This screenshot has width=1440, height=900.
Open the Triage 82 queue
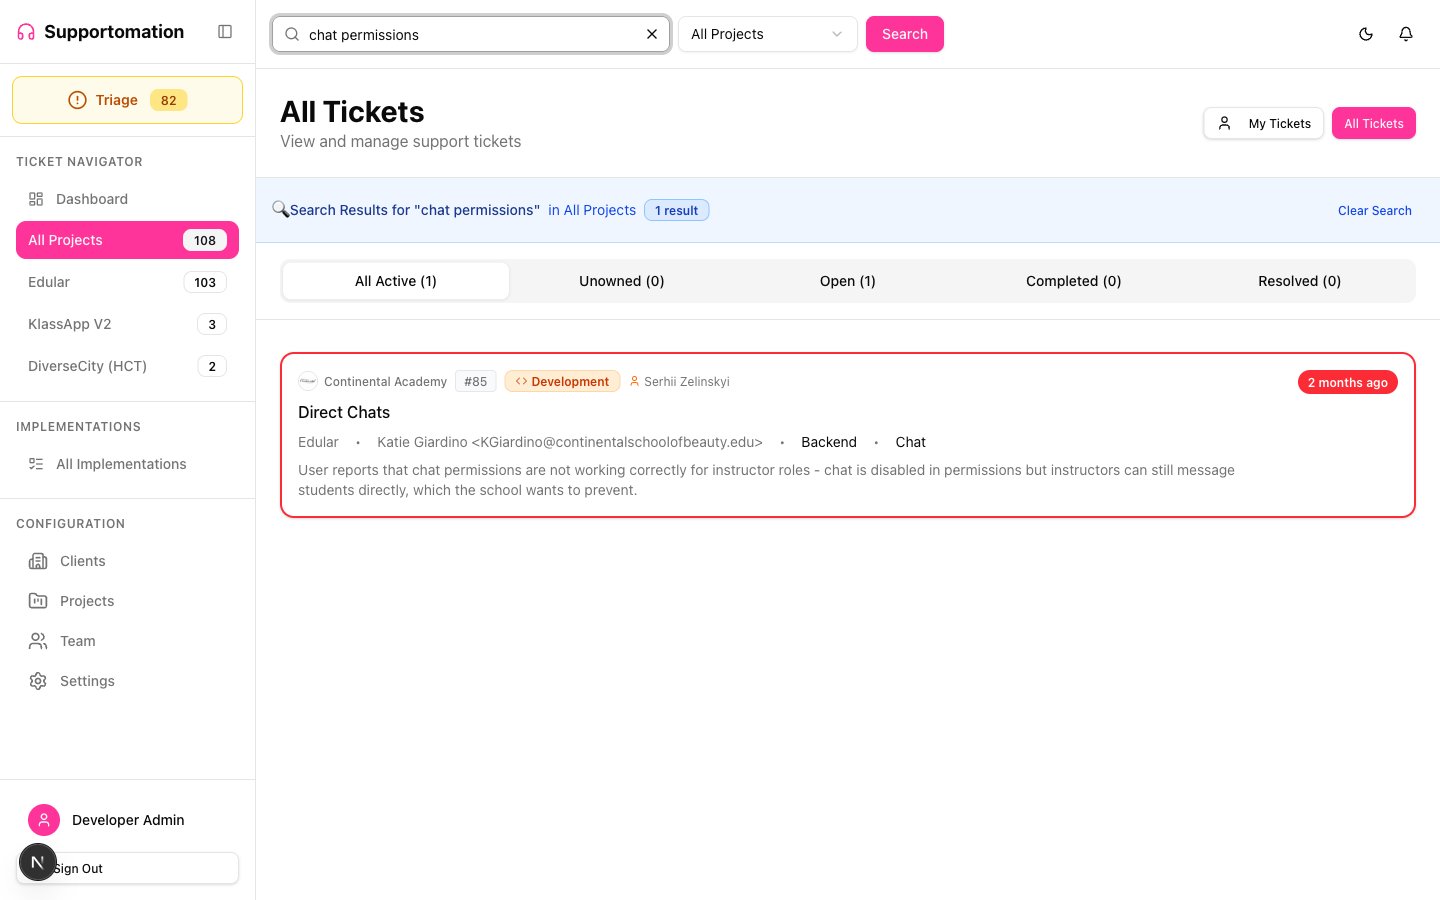point(127,100)
